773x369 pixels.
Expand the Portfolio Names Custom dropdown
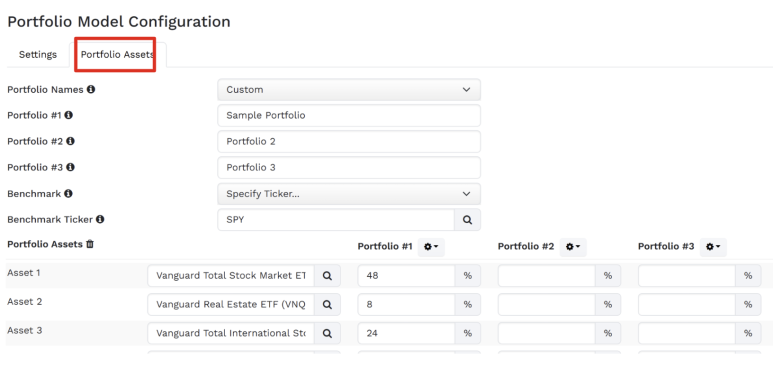click(349, 90)
